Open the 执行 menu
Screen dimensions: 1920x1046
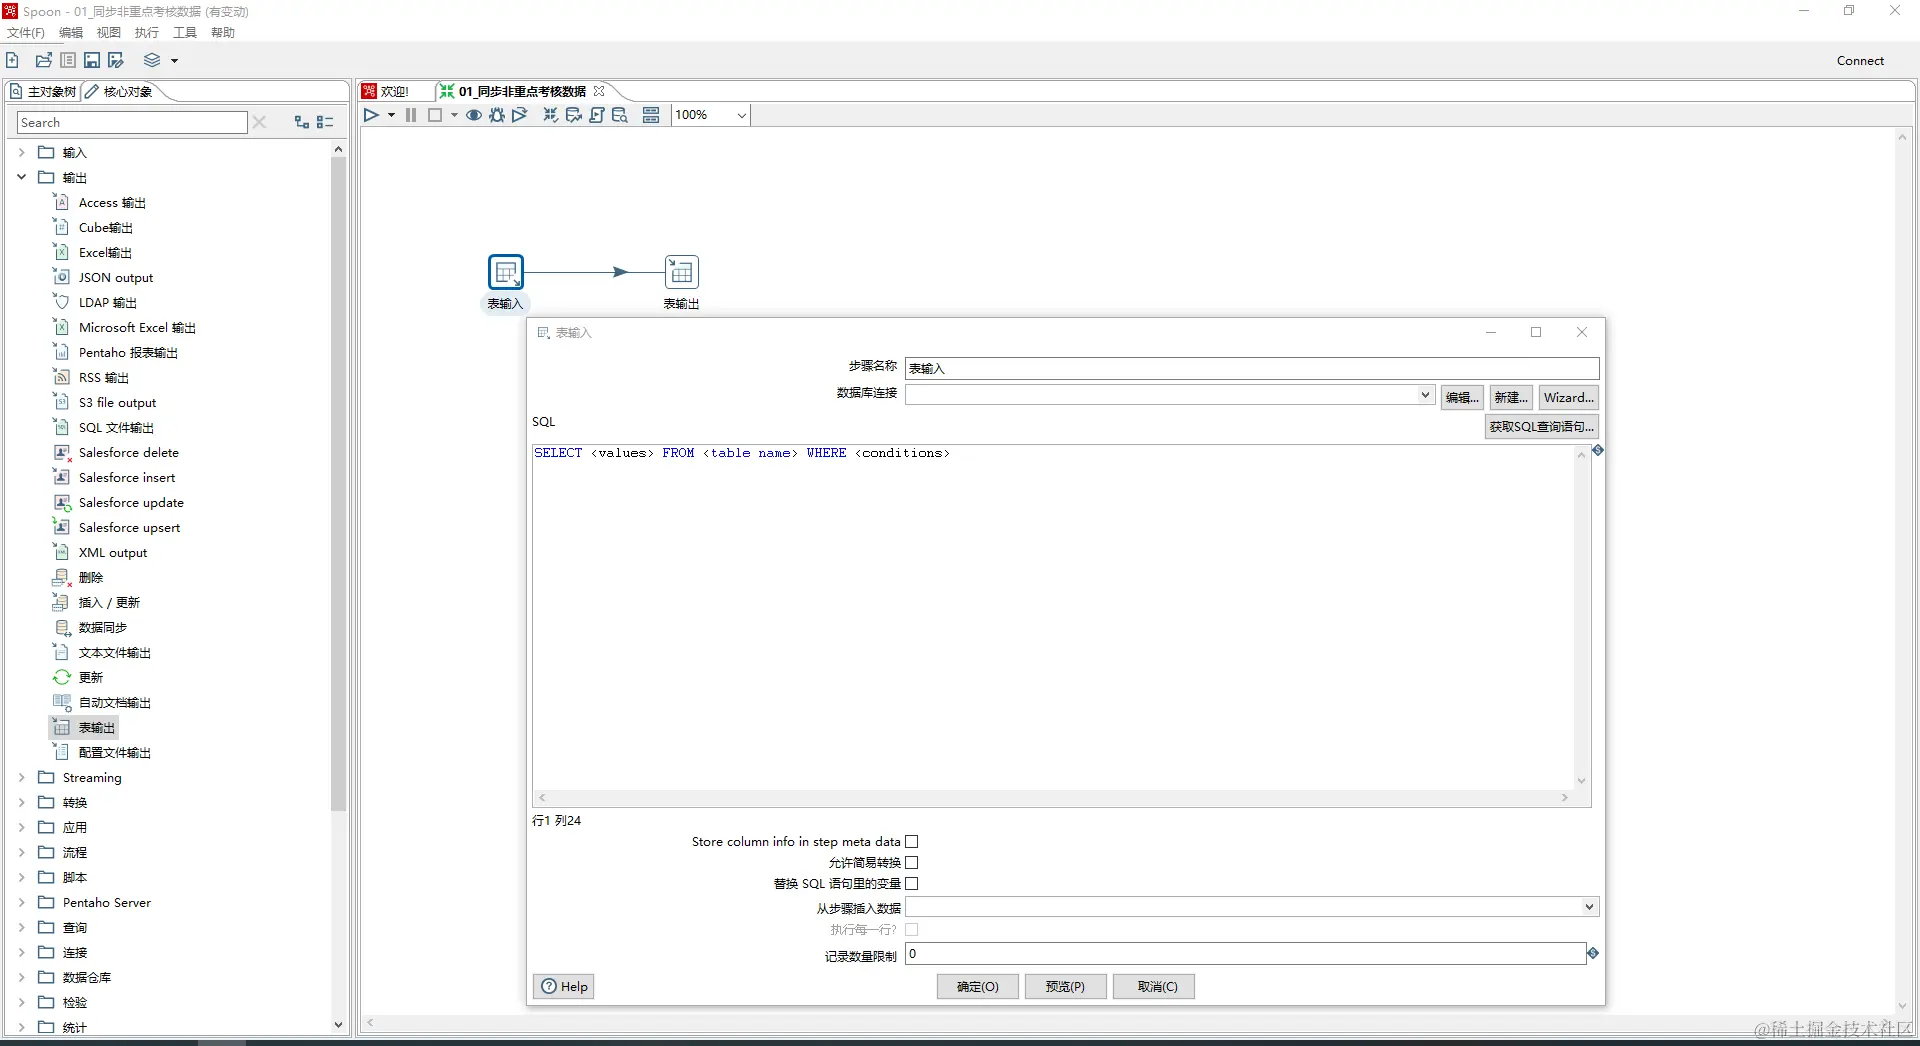coord(147,33)
